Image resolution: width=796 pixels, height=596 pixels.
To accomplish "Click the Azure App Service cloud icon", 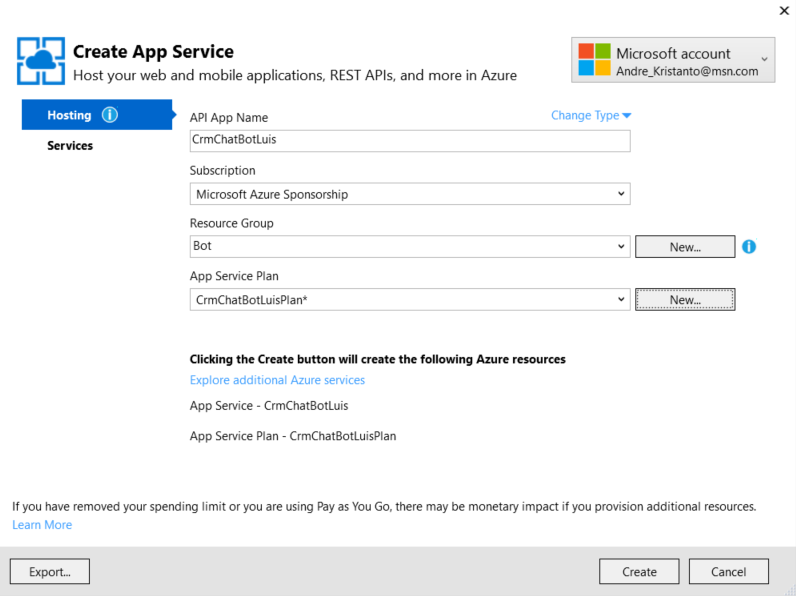I will 41,62.
